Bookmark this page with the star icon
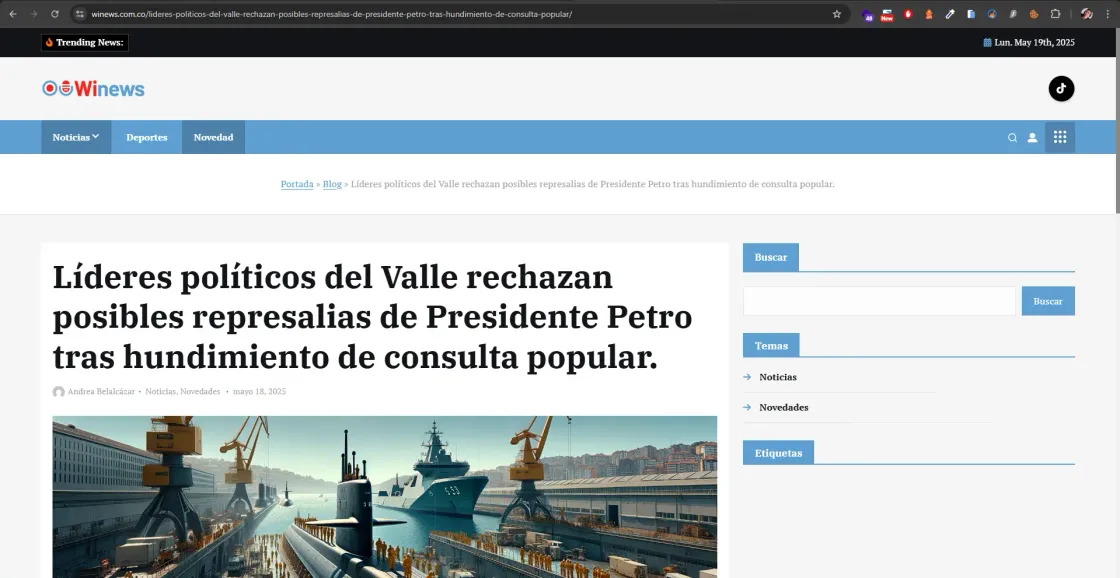The image size is (1120, 578). pyautogui.click(x=837, y=14)
